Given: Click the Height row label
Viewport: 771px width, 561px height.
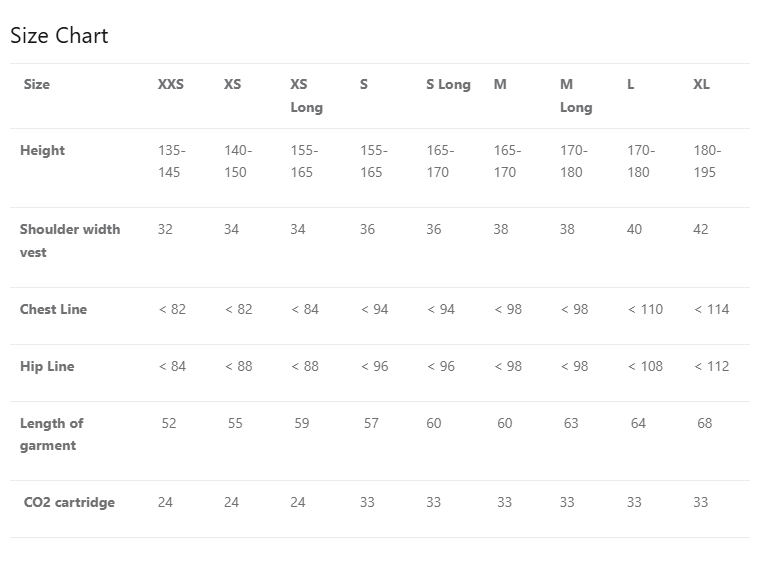Looking at the screenshot, I should point(42,151).
